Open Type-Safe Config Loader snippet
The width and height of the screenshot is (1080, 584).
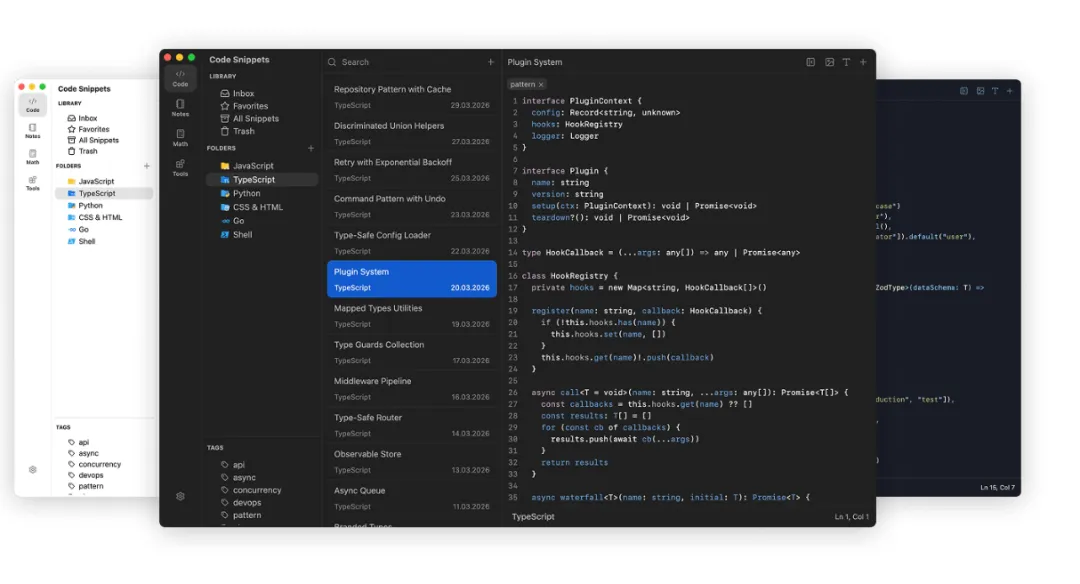coord(412,242)
